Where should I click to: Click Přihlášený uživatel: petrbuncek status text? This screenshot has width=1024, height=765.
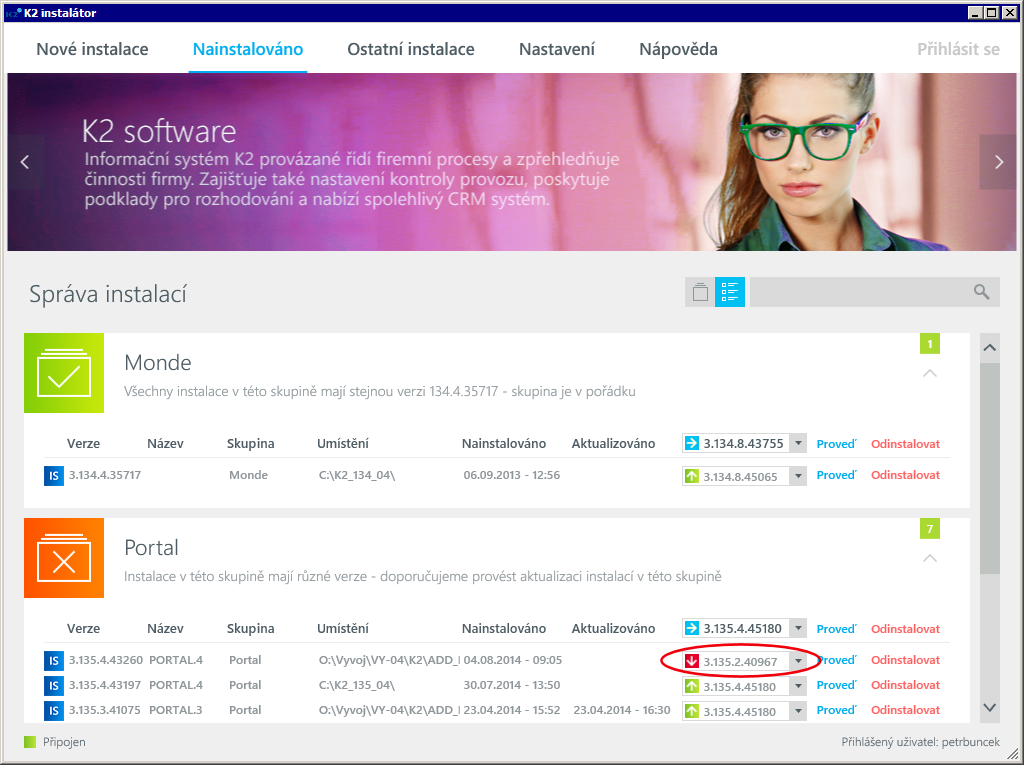(920, 741)
